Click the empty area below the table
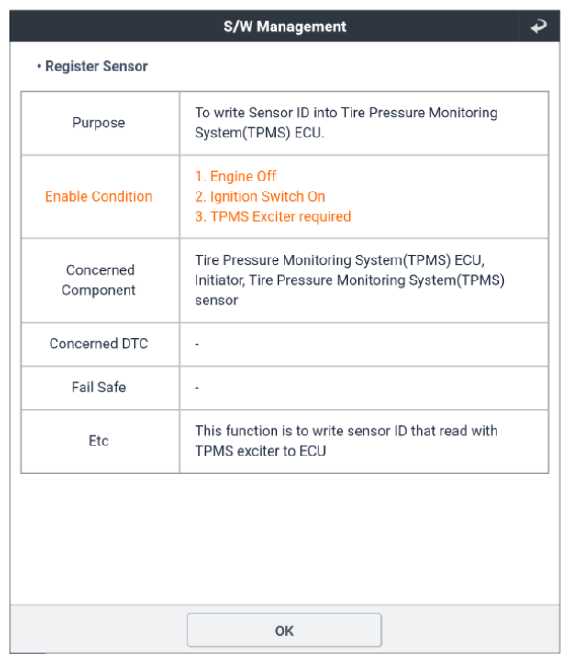570x663 pixels. [285, 539]
